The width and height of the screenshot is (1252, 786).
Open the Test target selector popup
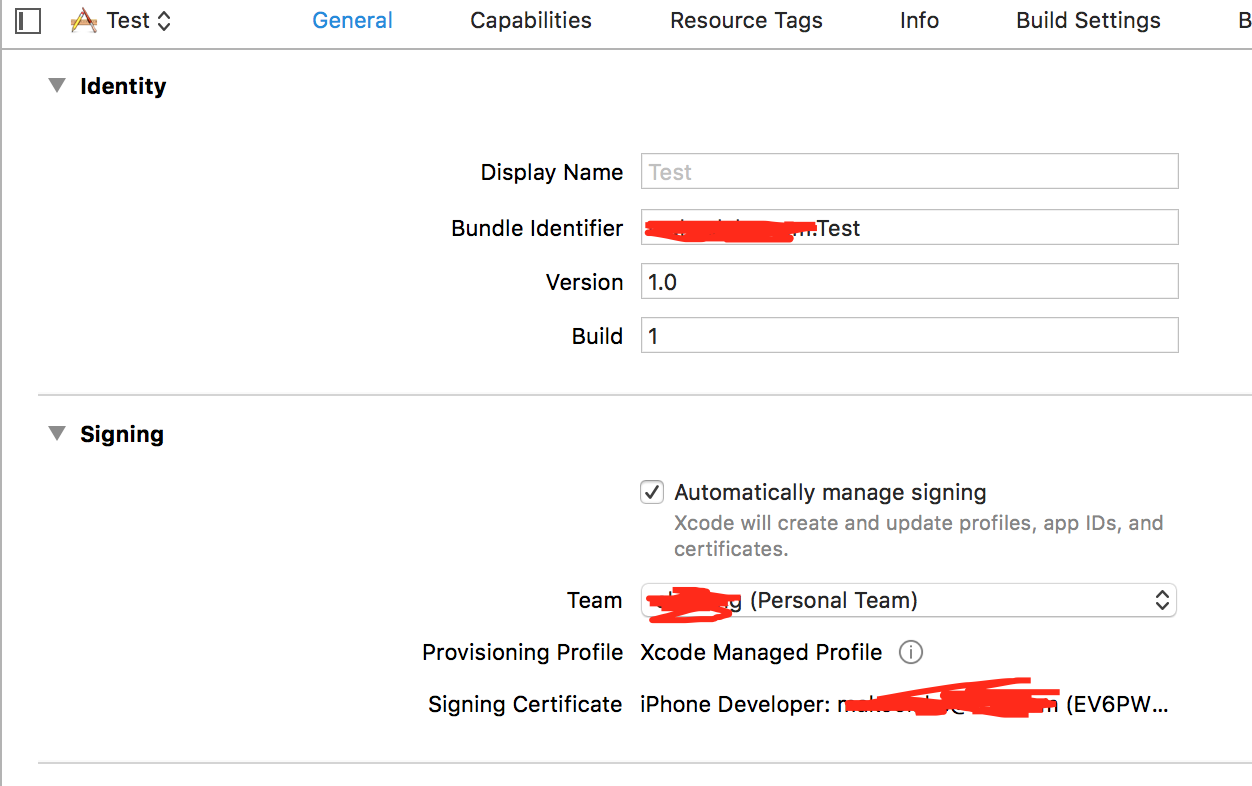pos(138,20)
